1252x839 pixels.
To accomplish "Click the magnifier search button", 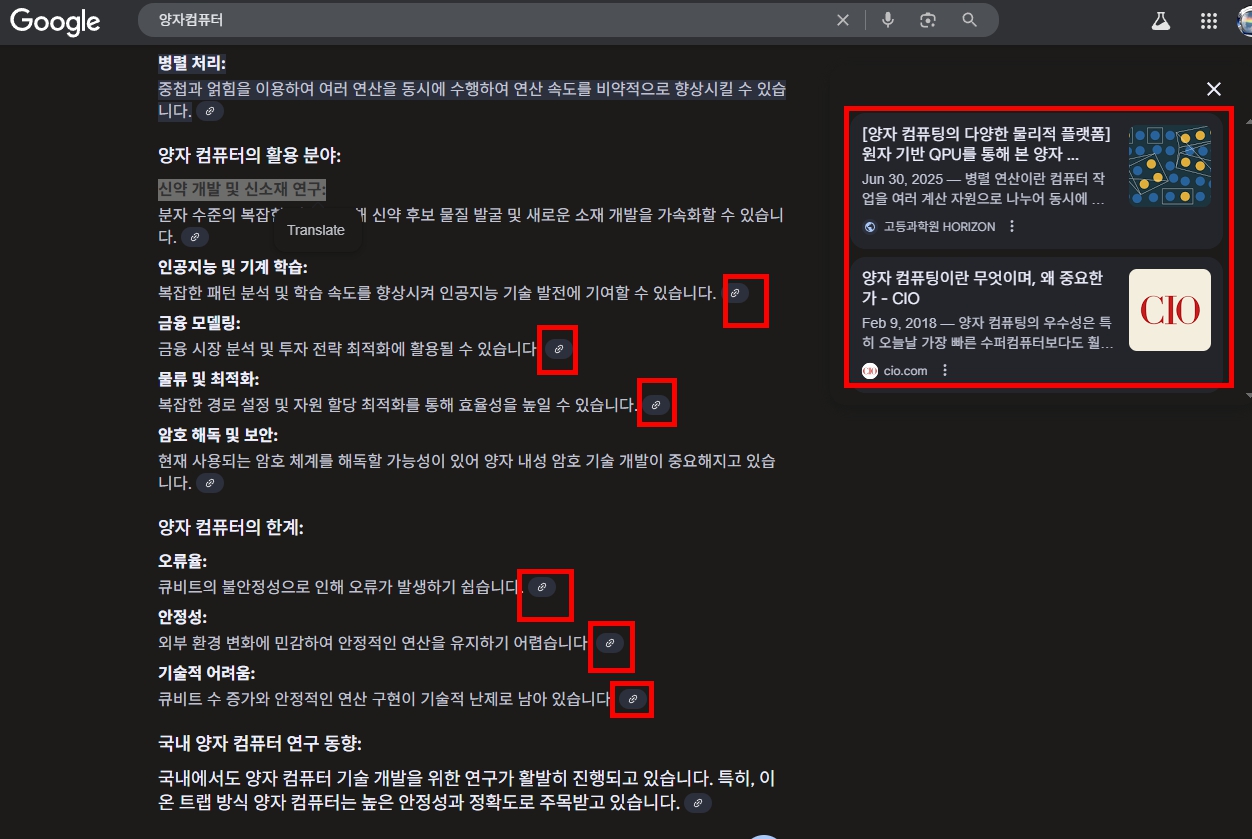I will click(x=969, y=20).
